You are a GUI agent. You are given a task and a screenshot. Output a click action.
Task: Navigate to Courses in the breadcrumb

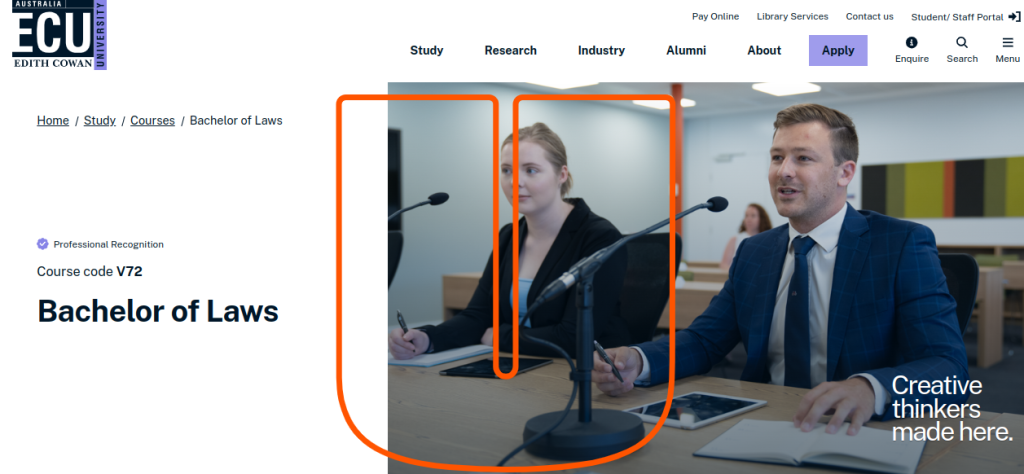point(152,121)
